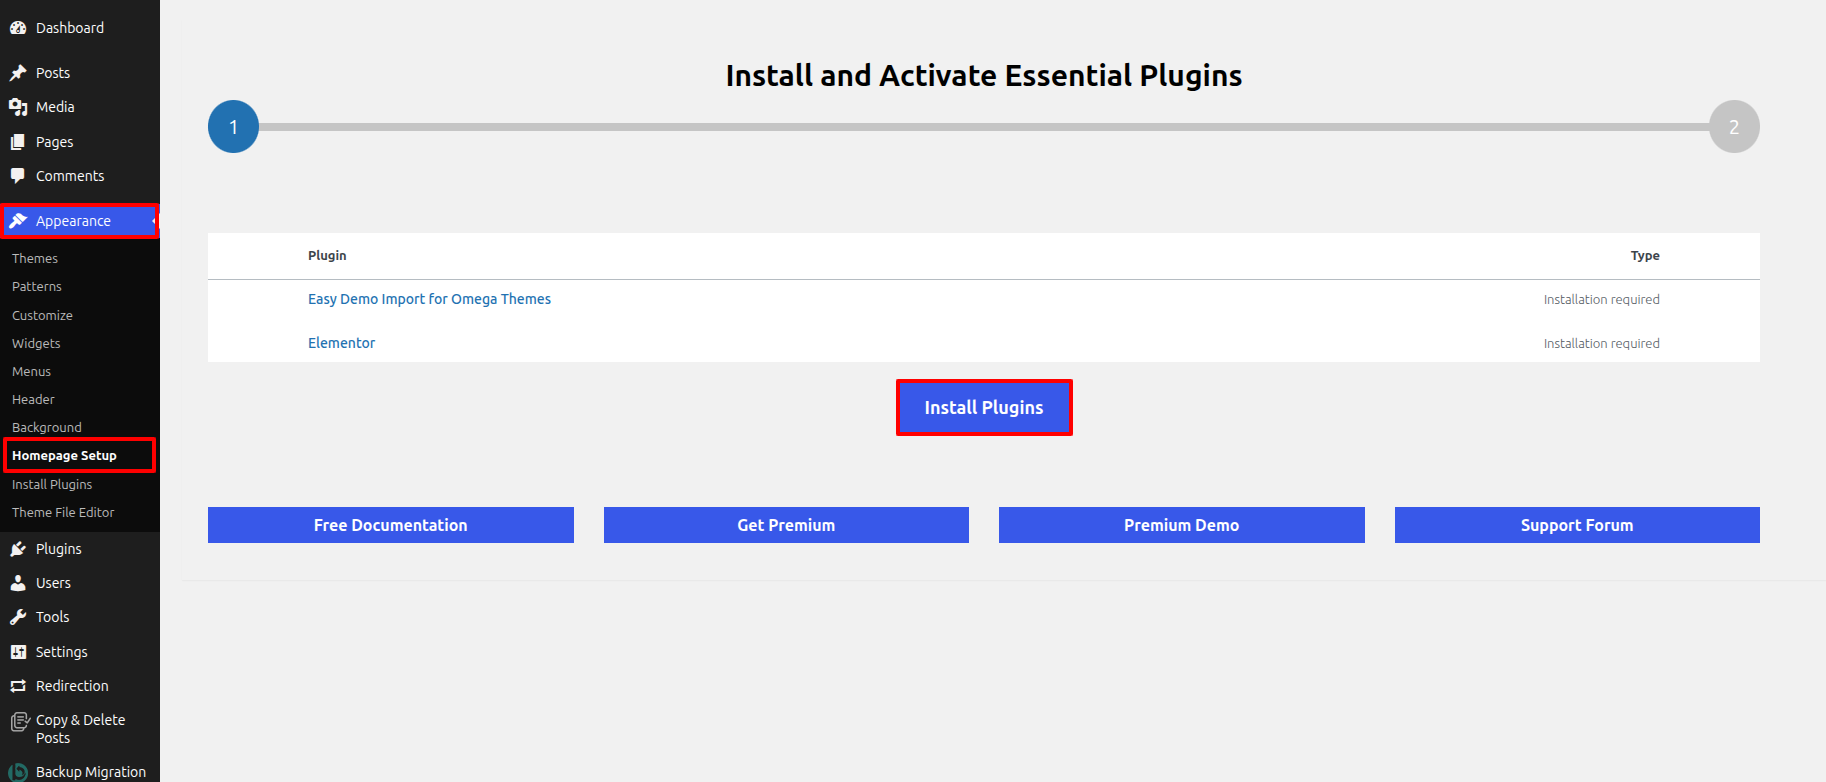1826x782 pixels.
Task: Click the Backup Migration icon
Action: coord(18,772)
